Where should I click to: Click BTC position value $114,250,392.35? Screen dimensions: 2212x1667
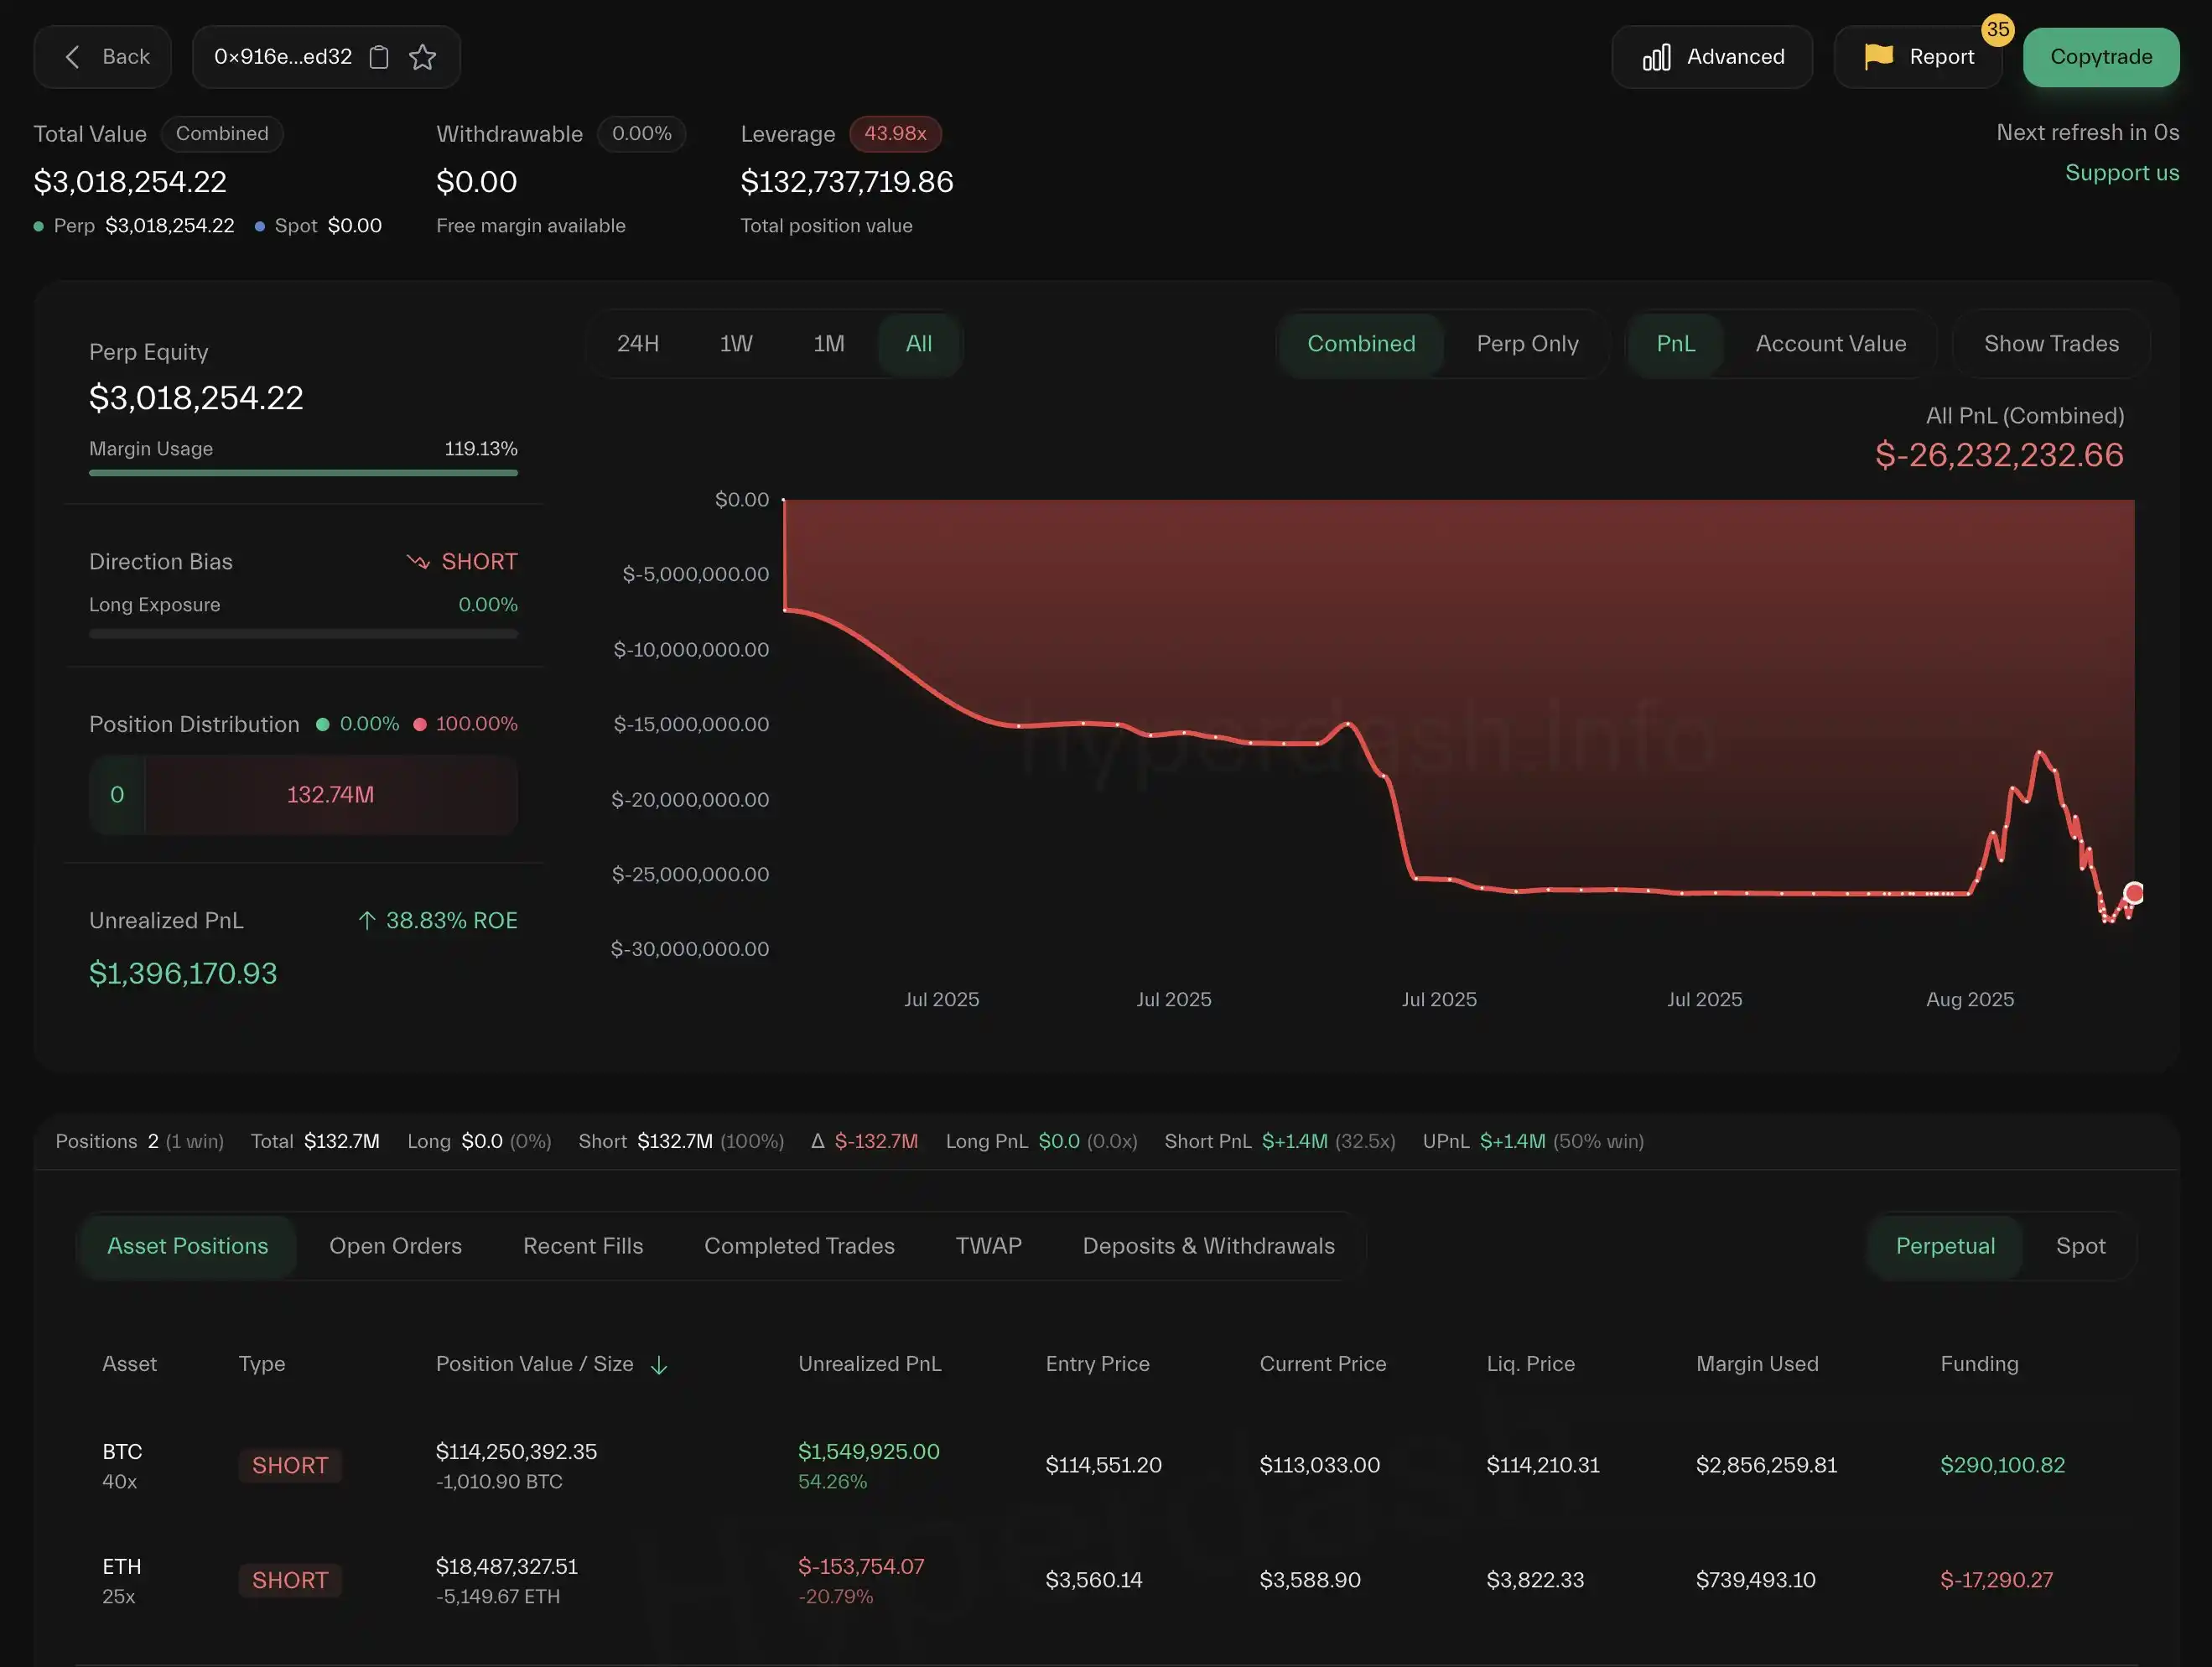(x=516, y=1452)
